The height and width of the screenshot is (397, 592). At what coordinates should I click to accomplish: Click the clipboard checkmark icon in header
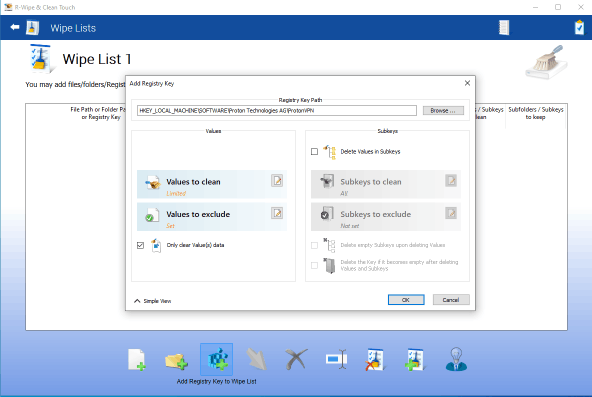pos(580,28)
